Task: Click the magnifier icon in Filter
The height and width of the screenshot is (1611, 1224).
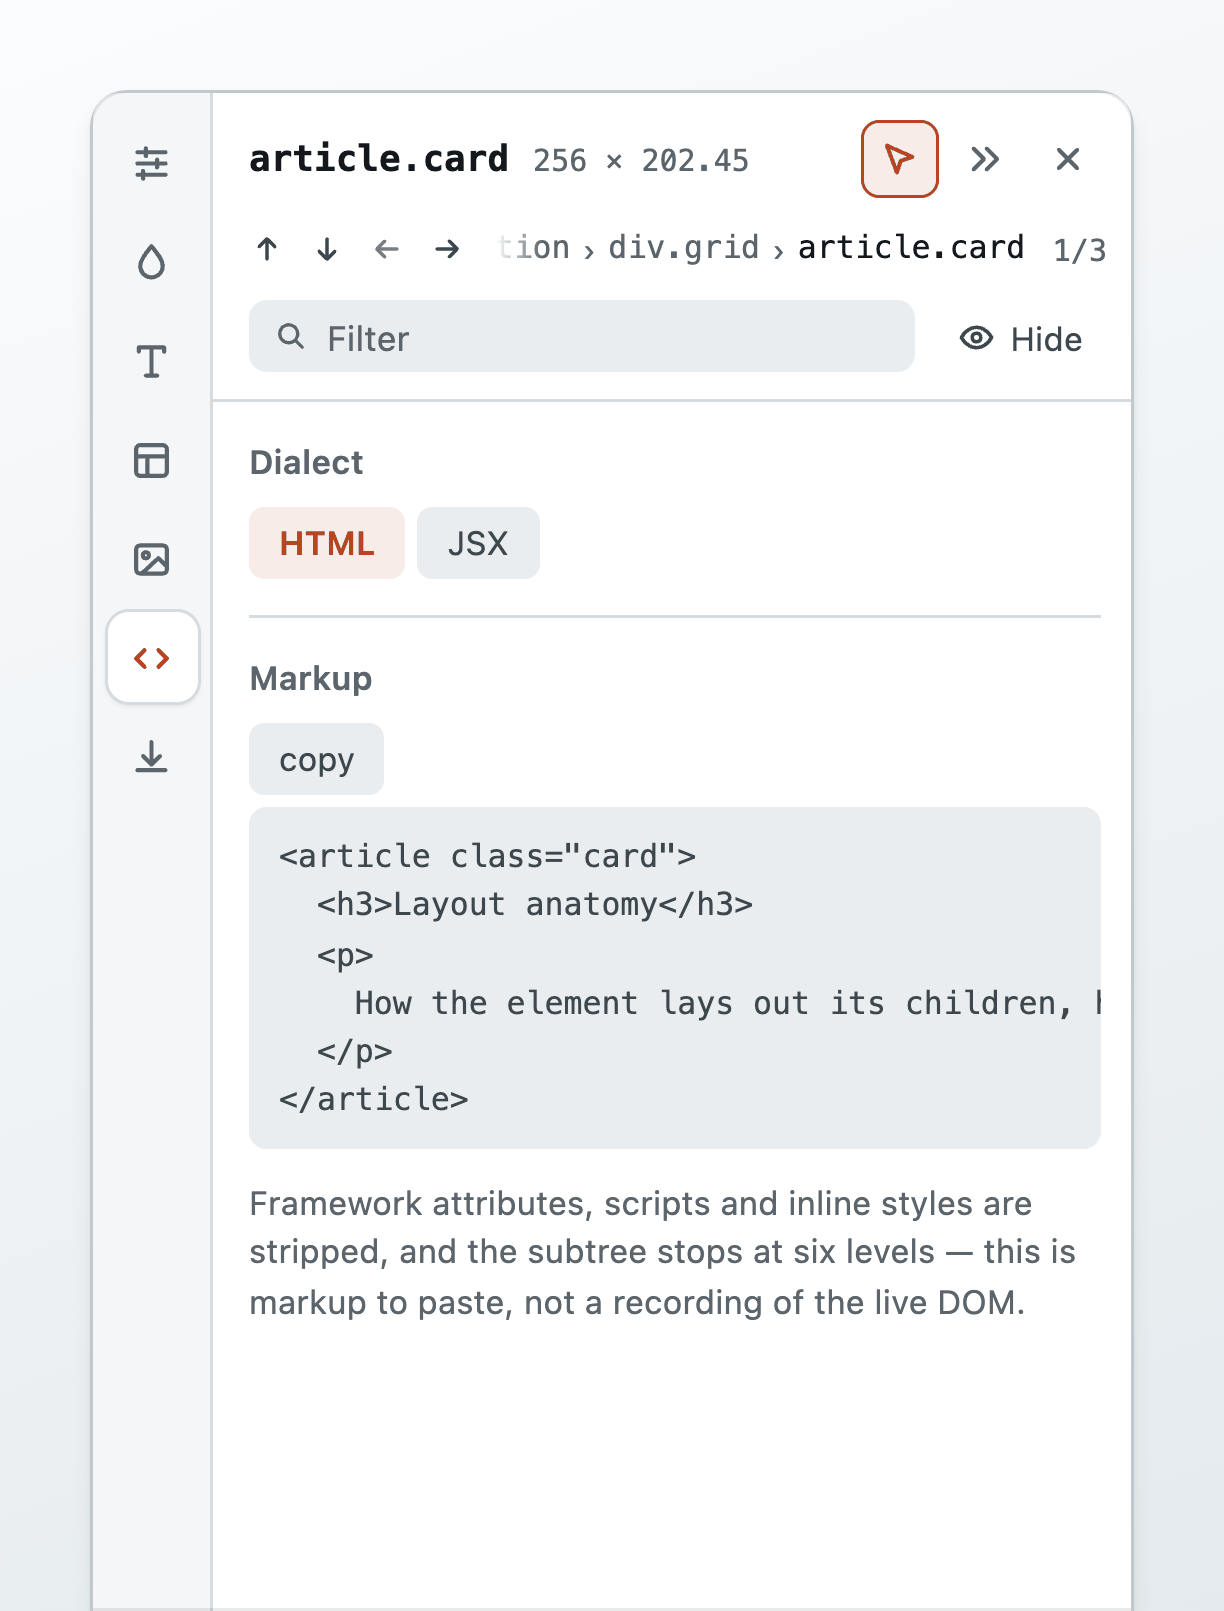Action: coord(291,336)
